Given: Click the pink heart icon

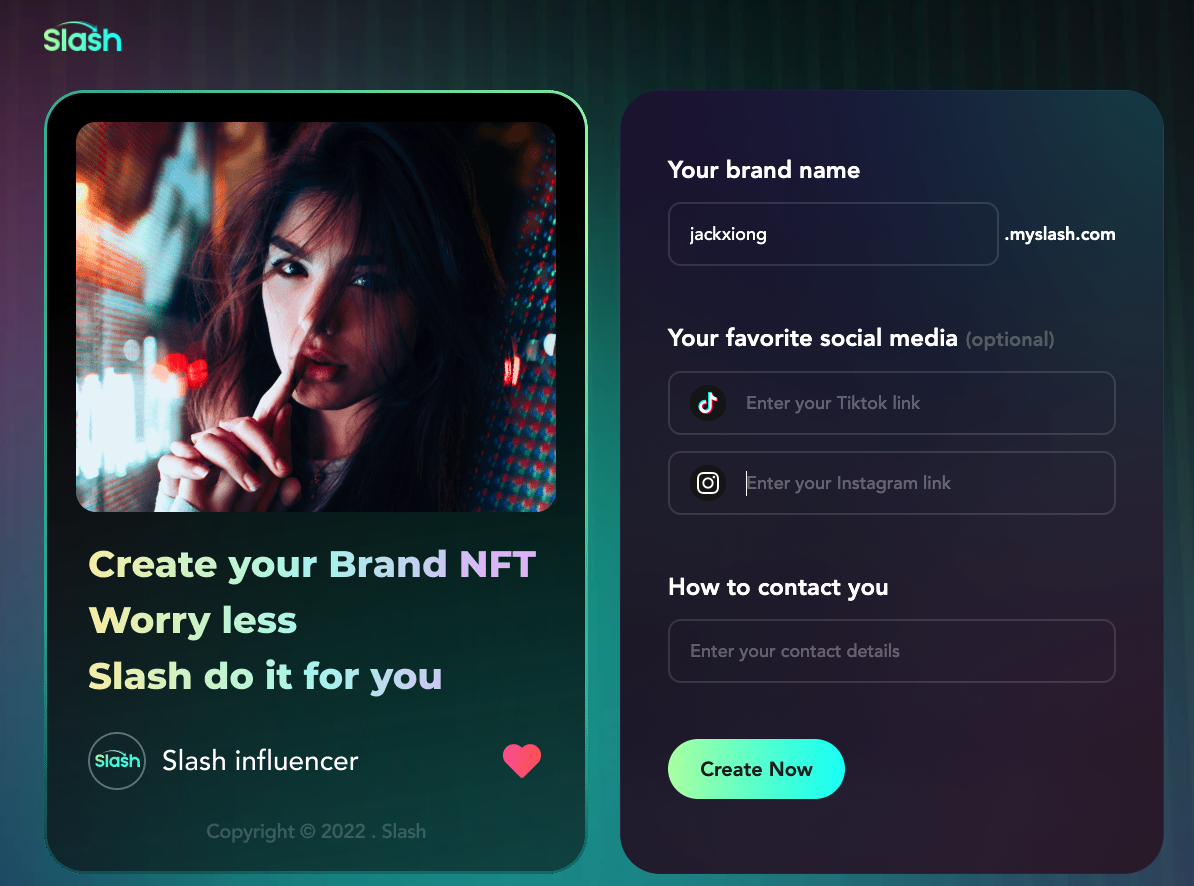Looking at the screenshot, I should (x=522, y=760).
